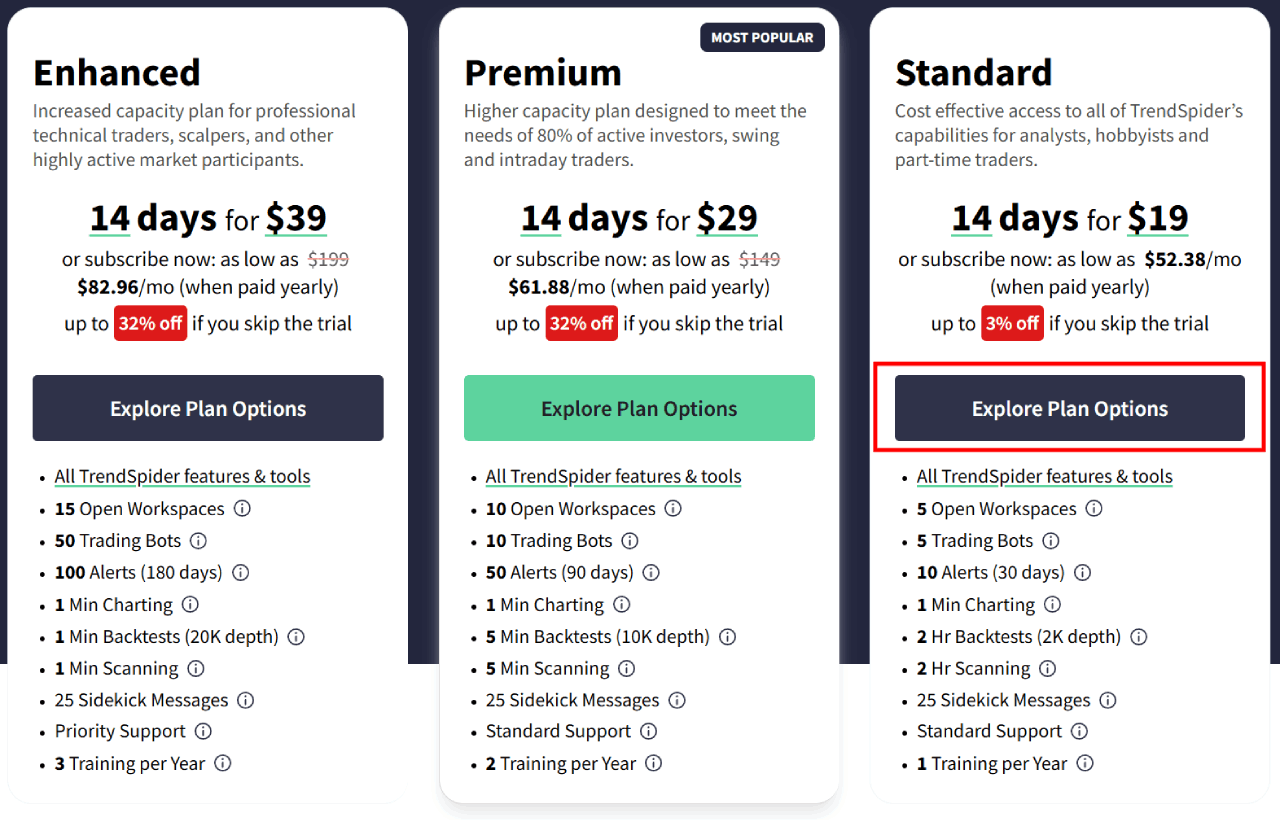Open All TrendSpider features & tools under Standard
1280x826 pixels.
(x=1044, y=477)
